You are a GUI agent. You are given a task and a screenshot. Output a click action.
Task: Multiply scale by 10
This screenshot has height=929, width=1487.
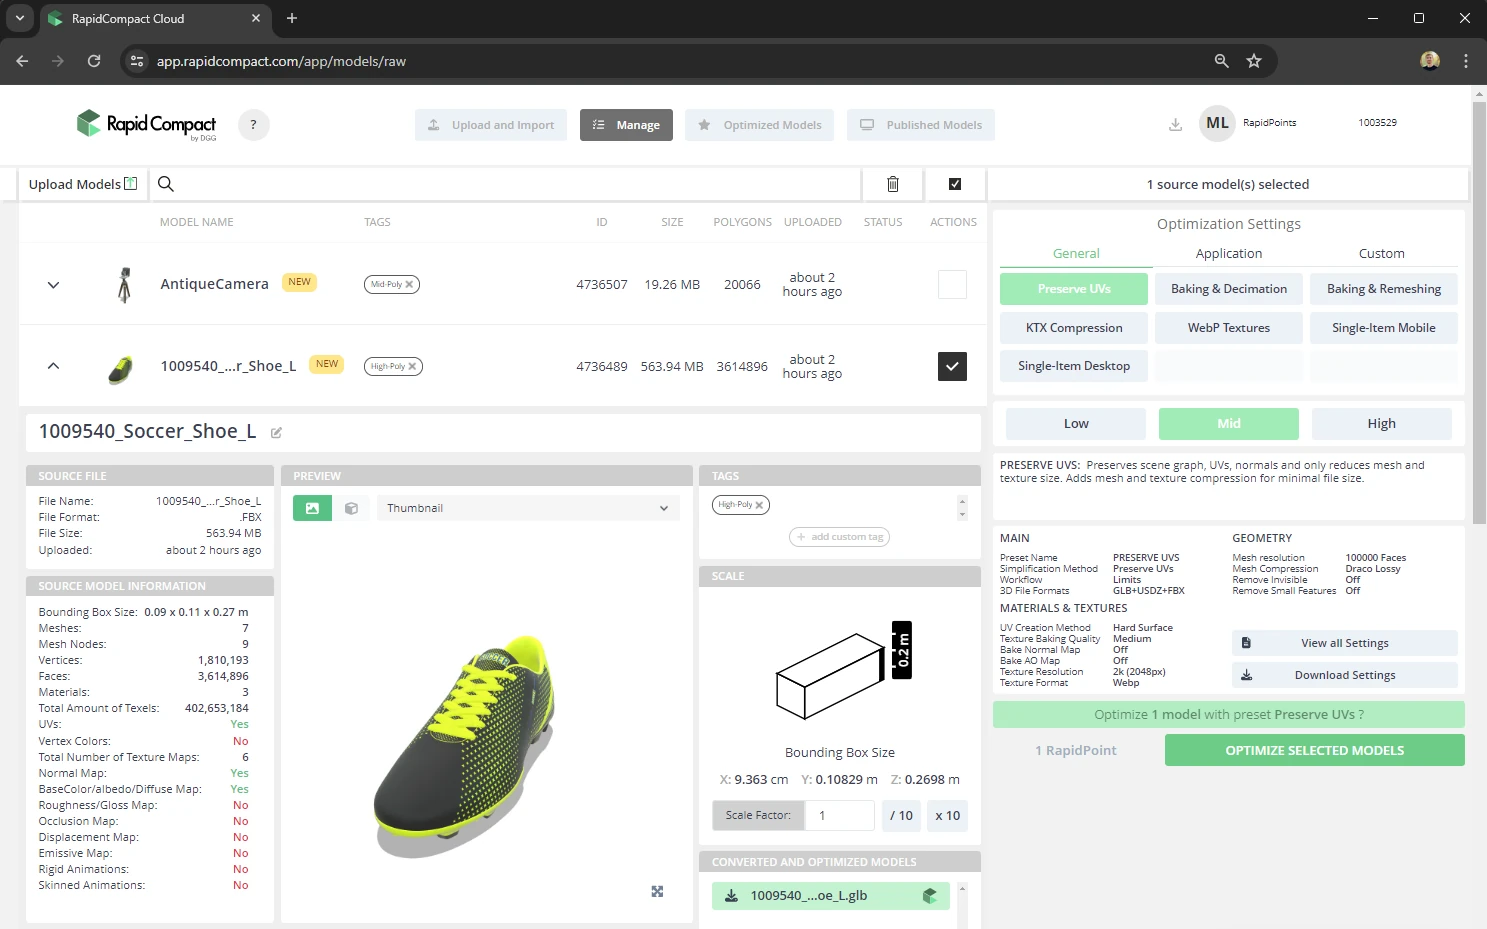pos(947,815)
